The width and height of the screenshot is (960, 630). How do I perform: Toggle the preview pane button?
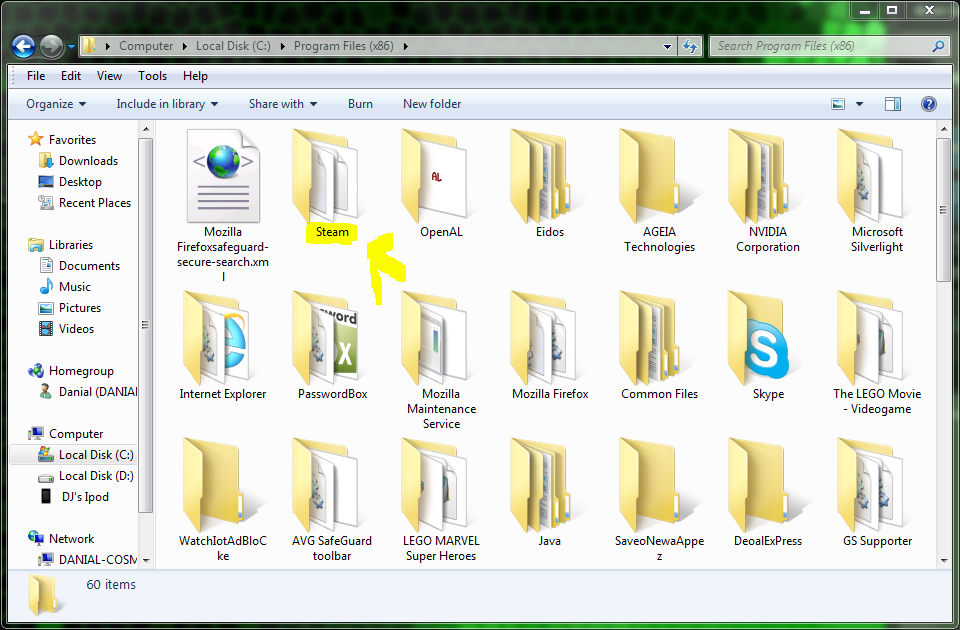click(893, 104)
